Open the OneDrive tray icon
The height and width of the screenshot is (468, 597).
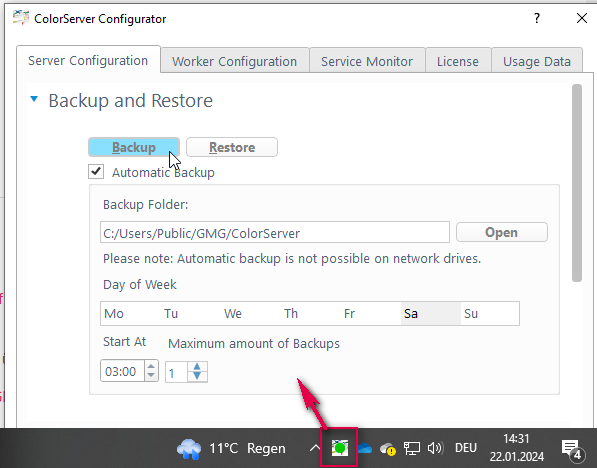tap(364, 448)
